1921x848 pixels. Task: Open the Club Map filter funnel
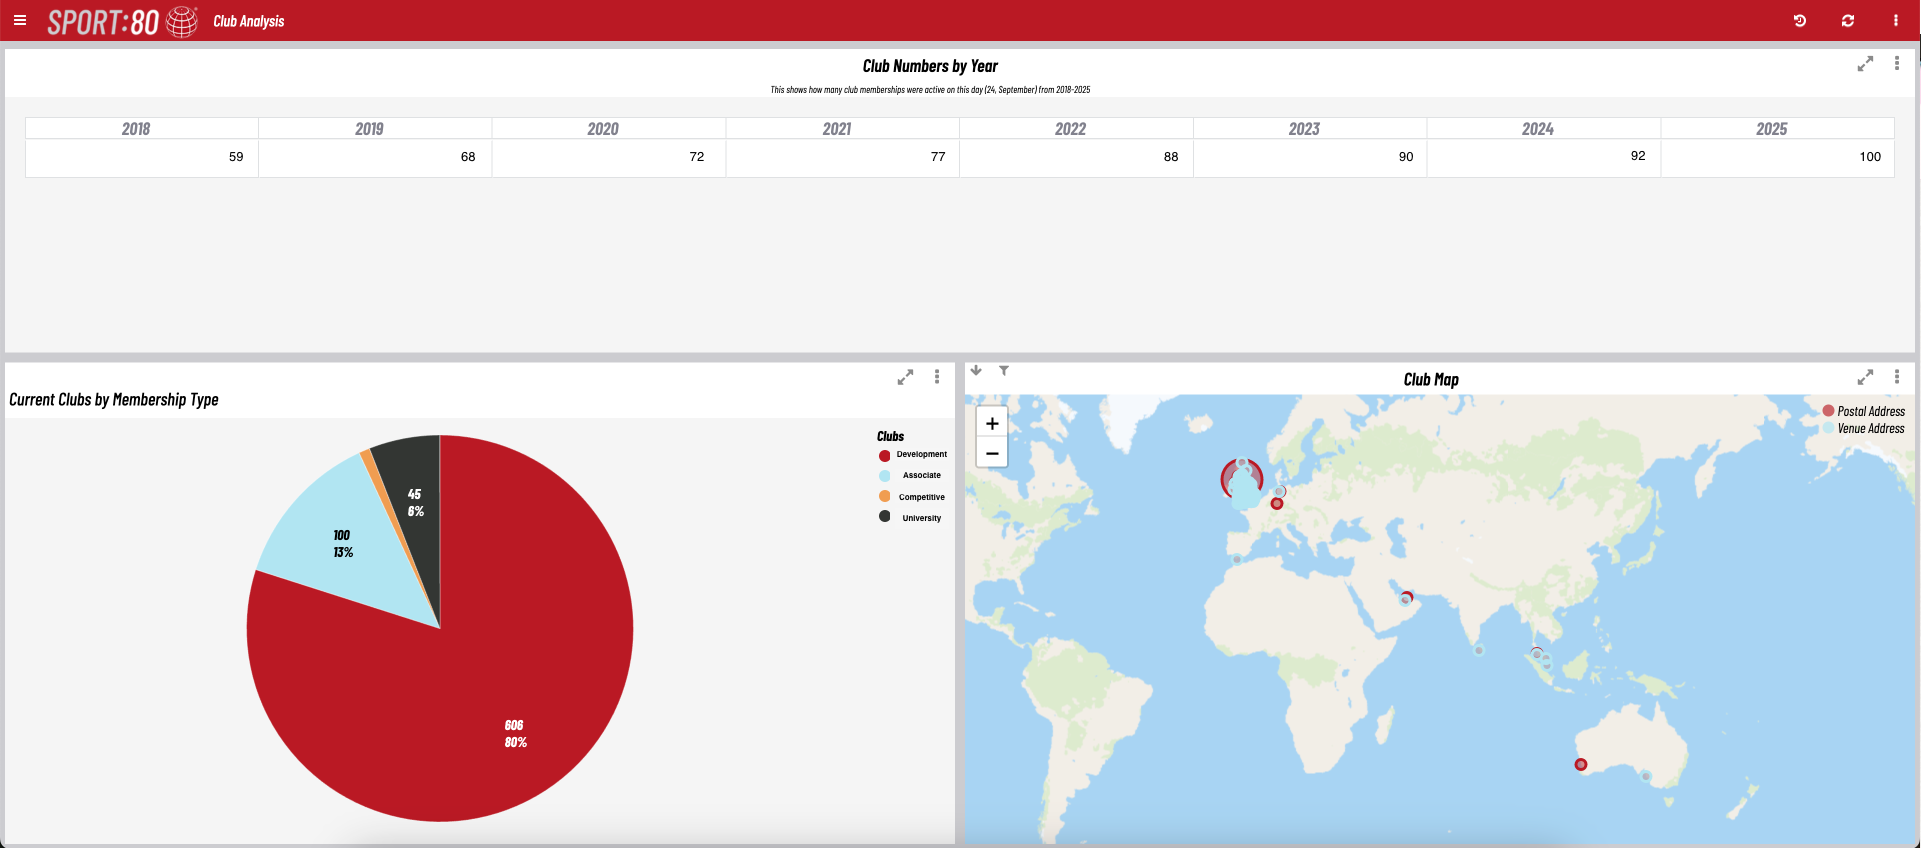tap(1004, 370)
